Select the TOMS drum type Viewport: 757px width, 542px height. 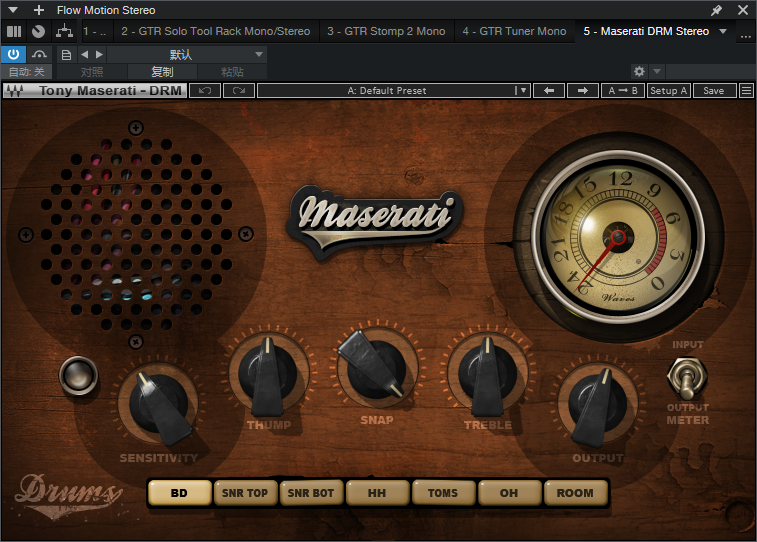click(443, 493)
